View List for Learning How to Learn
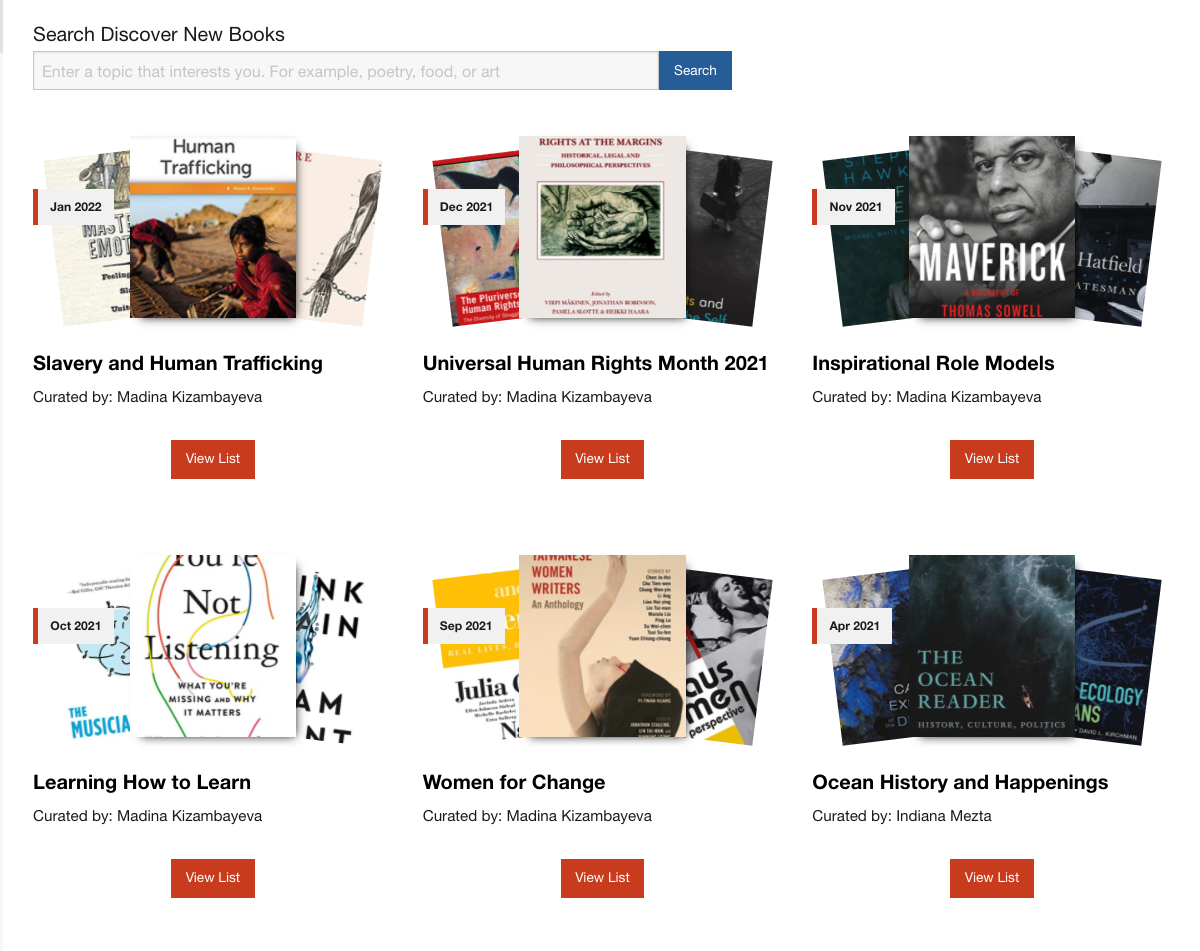The height and width of the screenshot is (951, 1200). coord(213,878)
